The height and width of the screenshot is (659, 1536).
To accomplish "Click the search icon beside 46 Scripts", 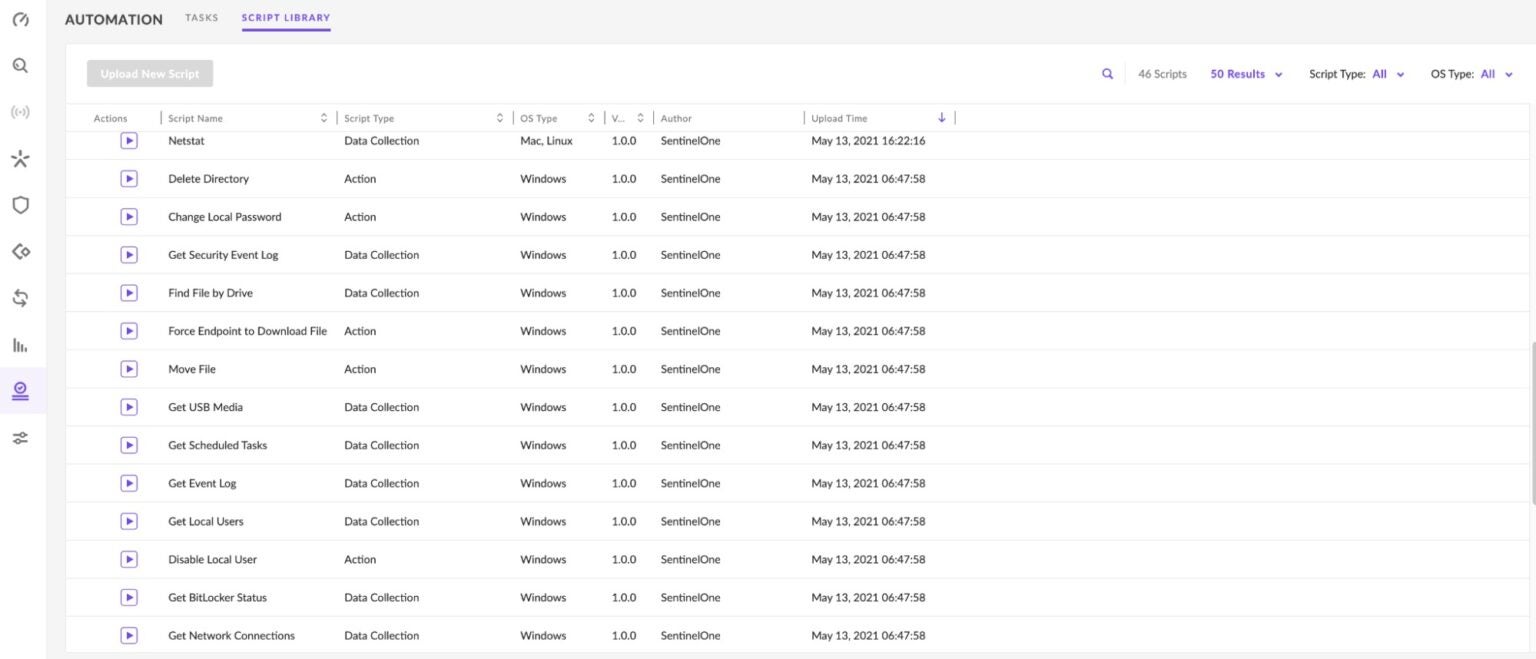I will (x=1107, y=74).
